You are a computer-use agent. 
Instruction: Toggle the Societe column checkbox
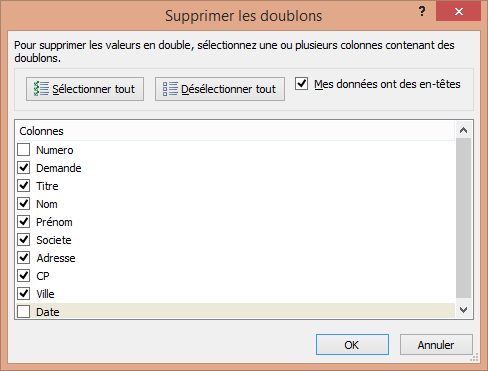pyautogui.click(x=24, y=240)
